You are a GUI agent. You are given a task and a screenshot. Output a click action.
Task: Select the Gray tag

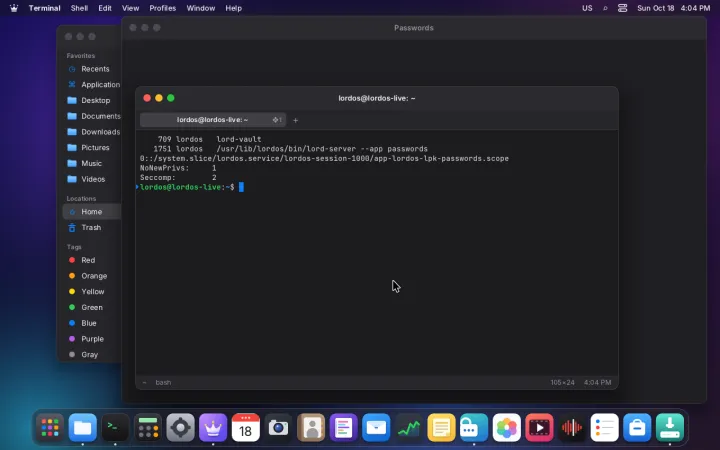tap(92, 354)
